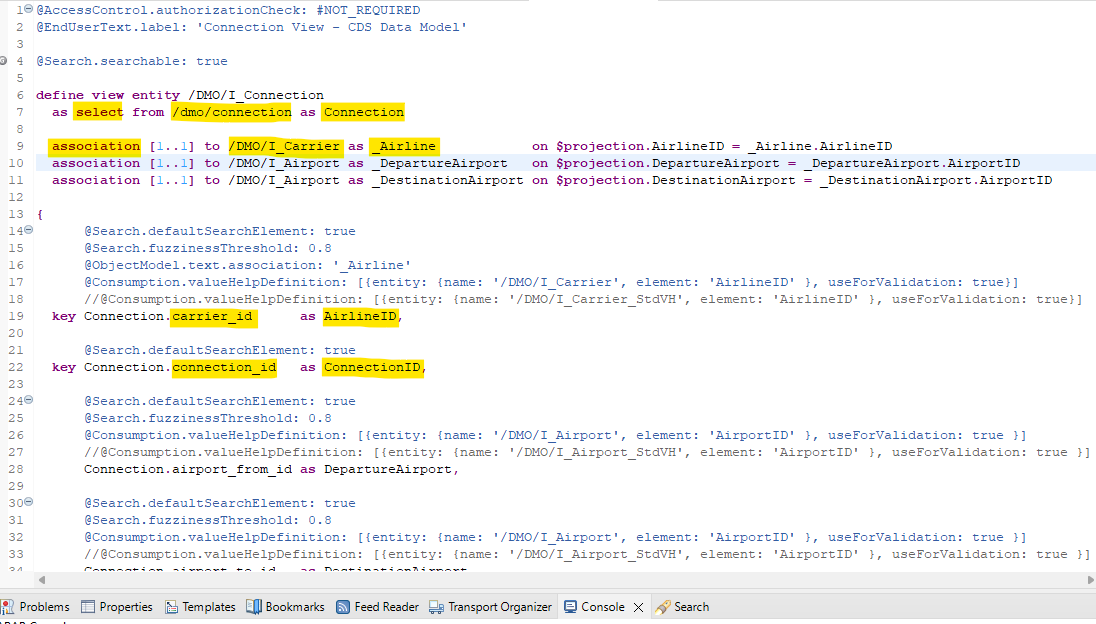Click 'association' keyword on line 10
This screenshot has width=1096, height=624.
click(x=96, y=164)
